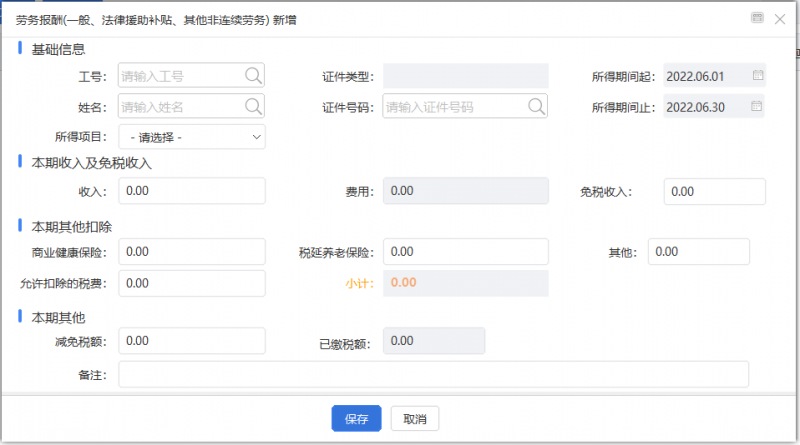Click the 商业健康保险 amount field

pos(192,252)
